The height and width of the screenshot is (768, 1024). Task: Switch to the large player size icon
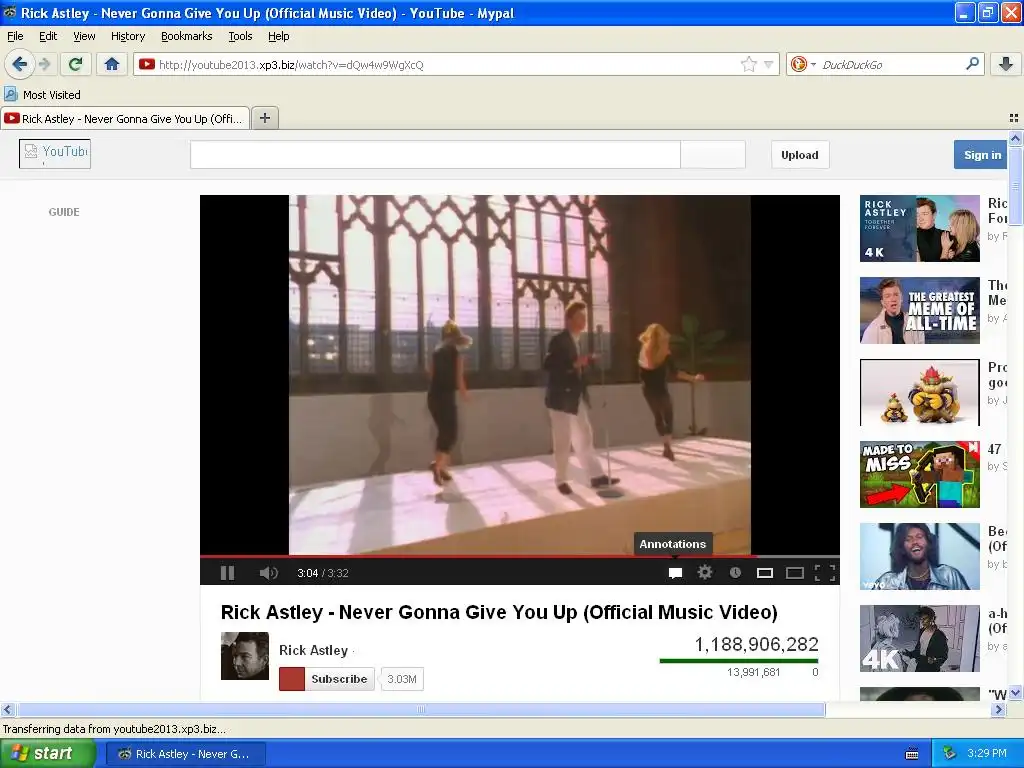point(795,573)
